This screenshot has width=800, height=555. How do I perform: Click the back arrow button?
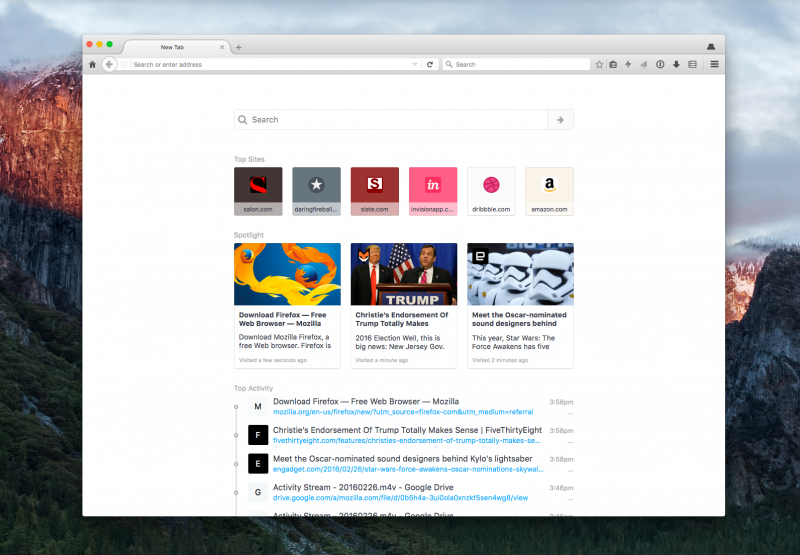tap(109, 64)
